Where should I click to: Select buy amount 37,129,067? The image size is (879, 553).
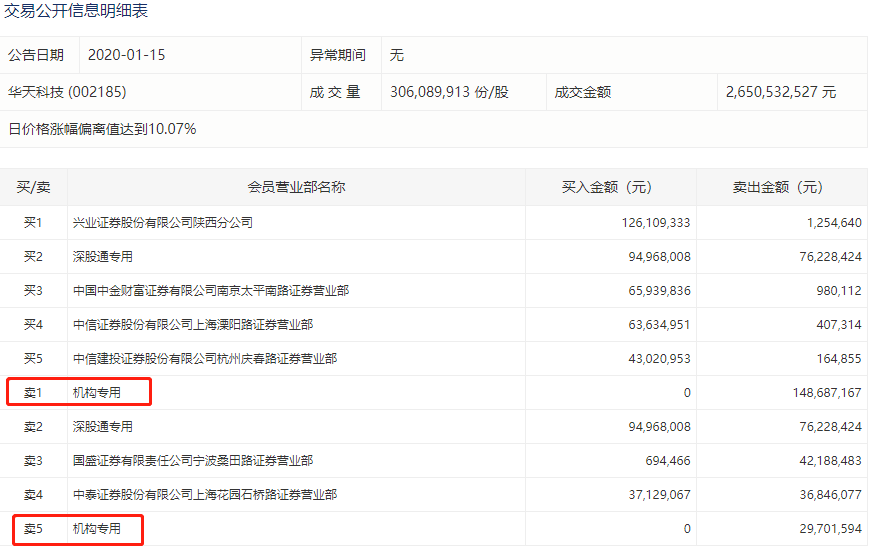tap(659, 495)
